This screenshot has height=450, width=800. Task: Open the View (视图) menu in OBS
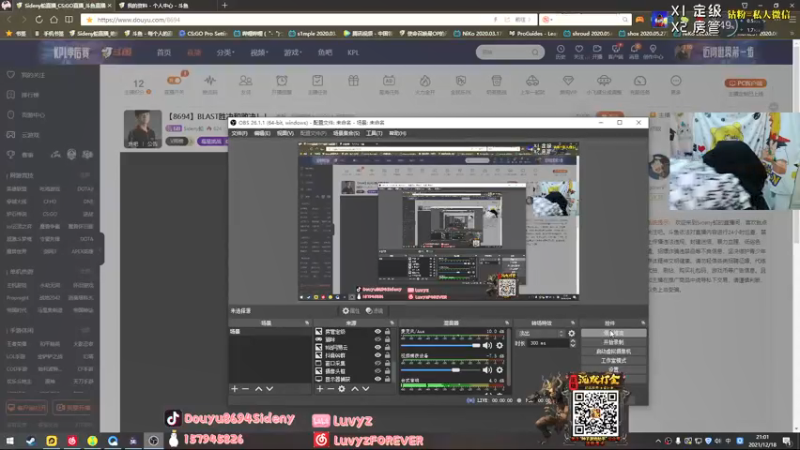285,133
